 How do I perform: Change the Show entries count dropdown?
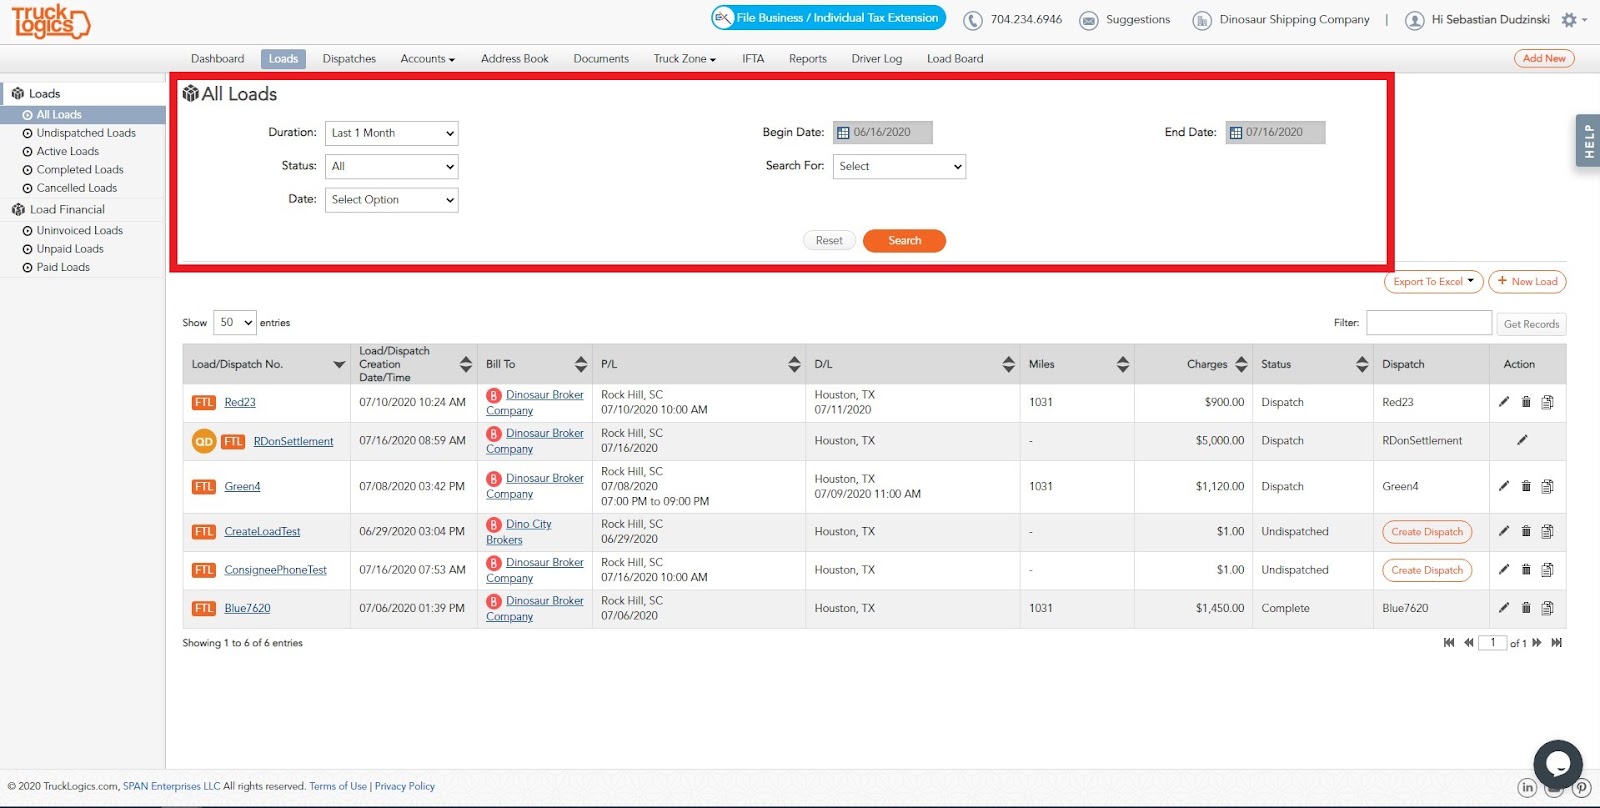point(235,322)
